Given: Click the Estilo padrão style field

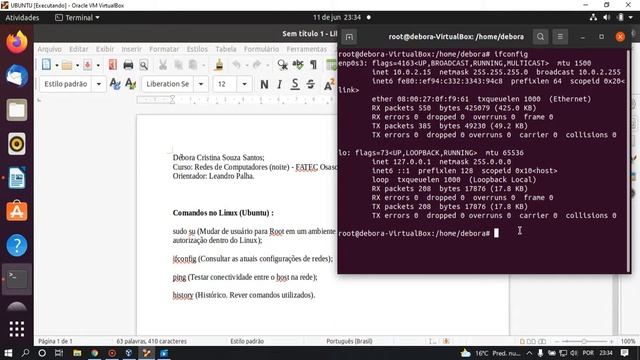Looking at the screenshot, I should point(66,84).
